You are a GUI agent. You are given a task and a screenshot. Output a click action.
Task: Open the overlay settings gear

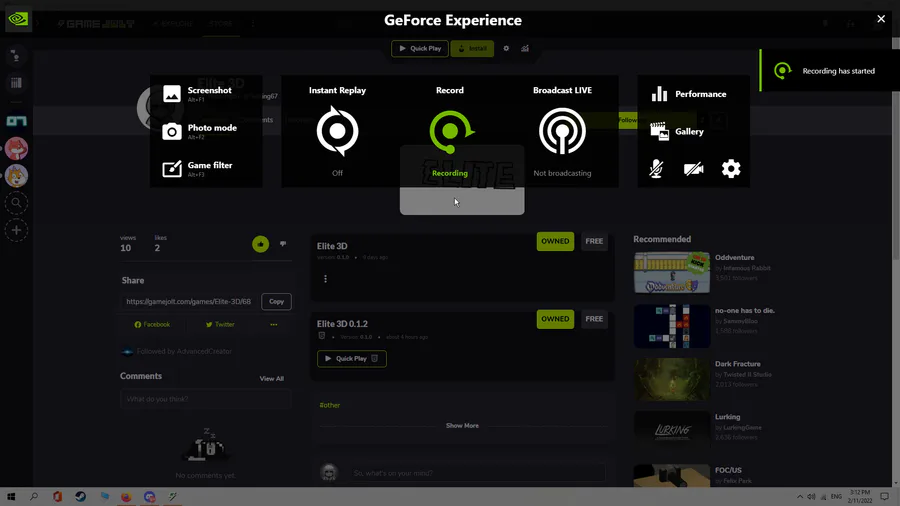point(731,169)
